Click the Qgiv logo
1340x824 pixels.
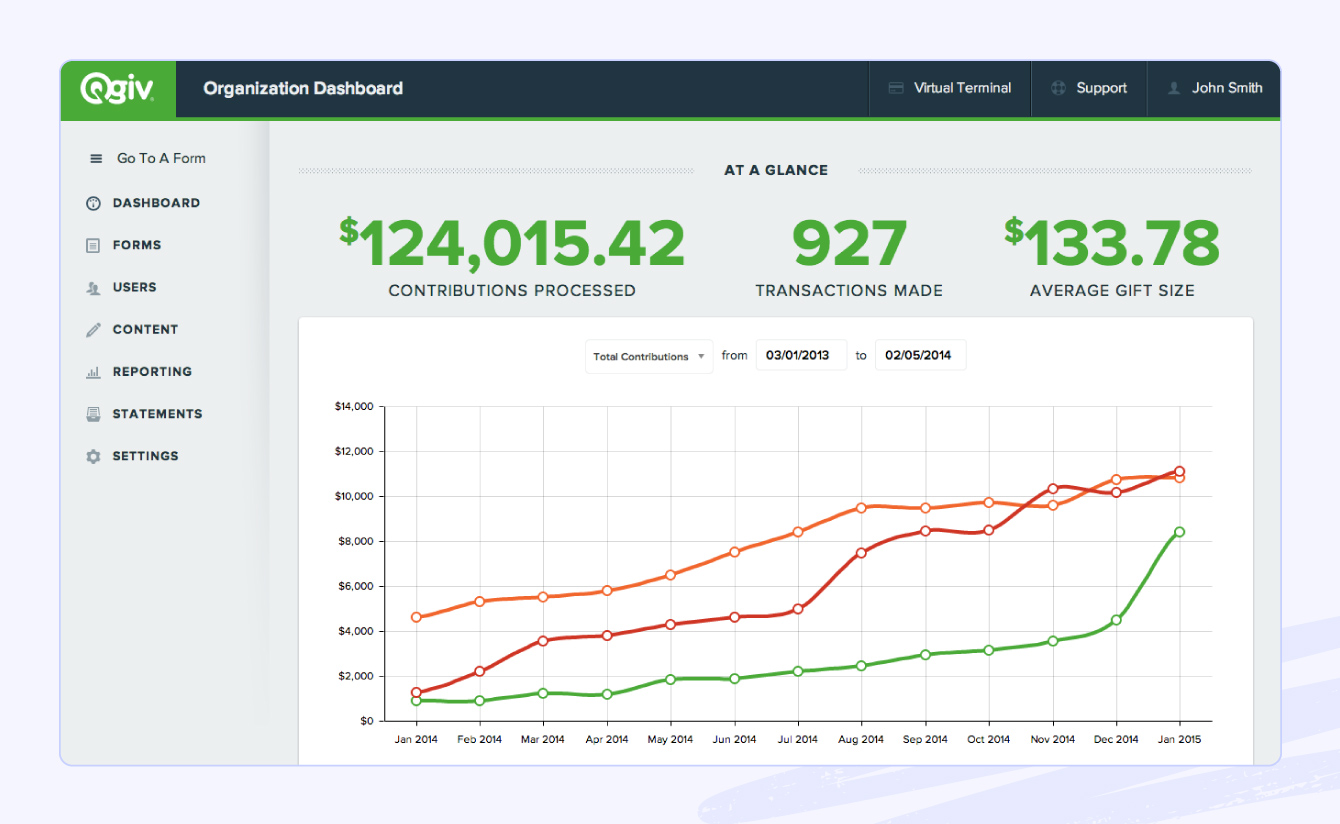(x=117, y=89)
